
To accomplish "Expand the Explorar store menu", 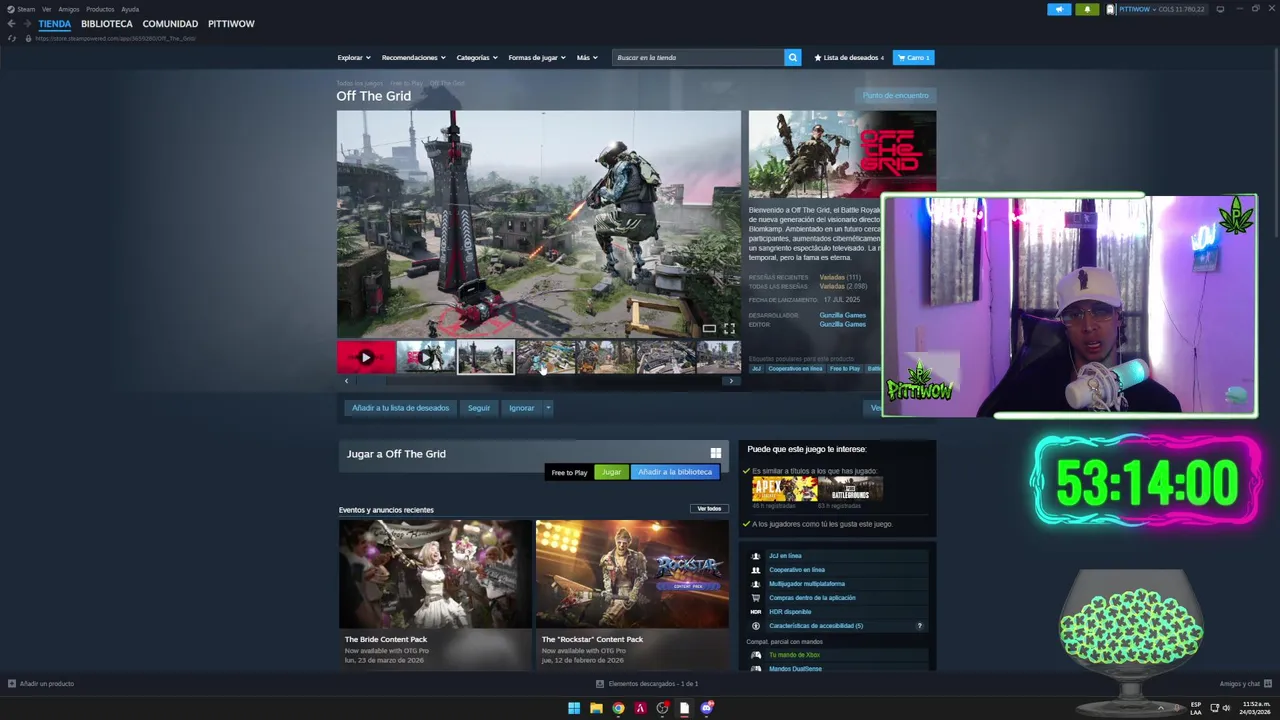I will (354, 58).
